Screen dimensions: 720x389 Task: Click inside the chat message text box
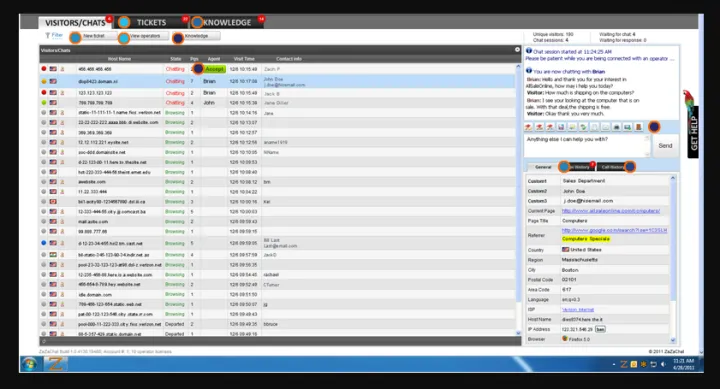(x=587, y=146)
